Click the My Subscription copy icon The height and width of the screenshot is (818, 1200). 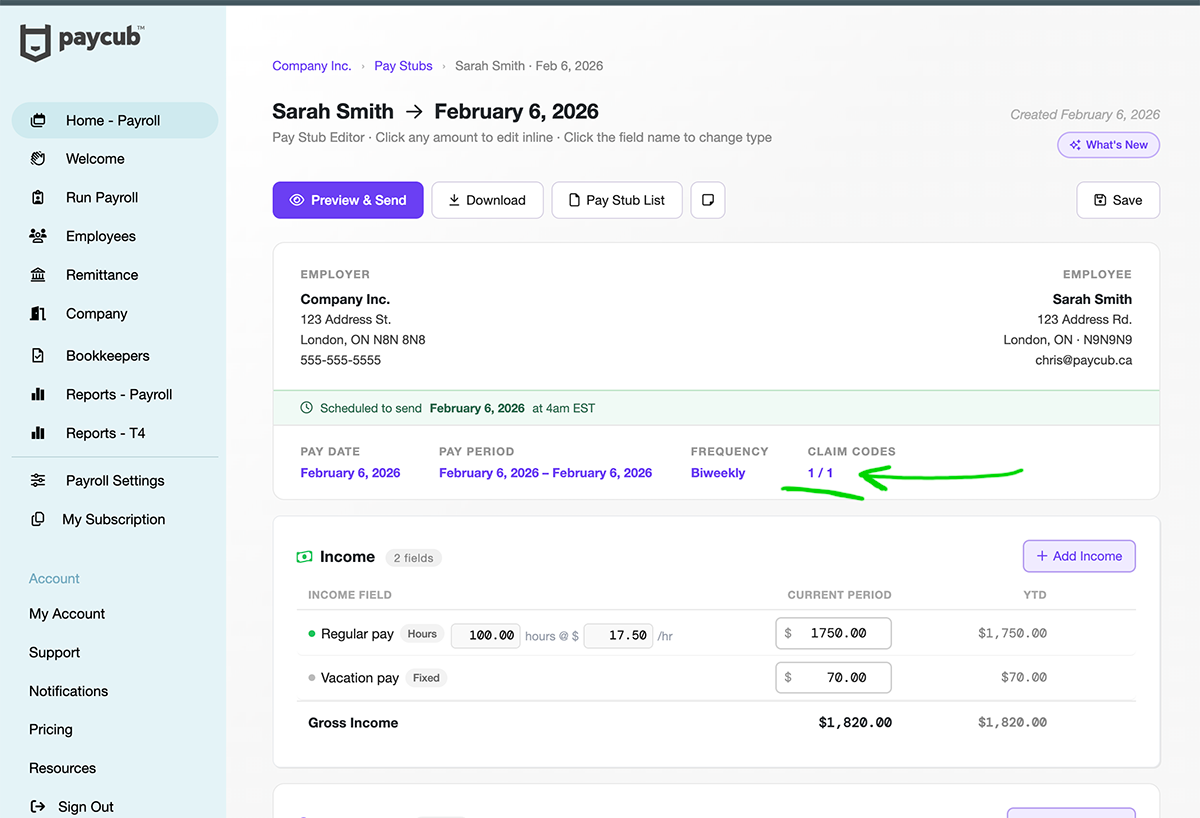point(38,520)
